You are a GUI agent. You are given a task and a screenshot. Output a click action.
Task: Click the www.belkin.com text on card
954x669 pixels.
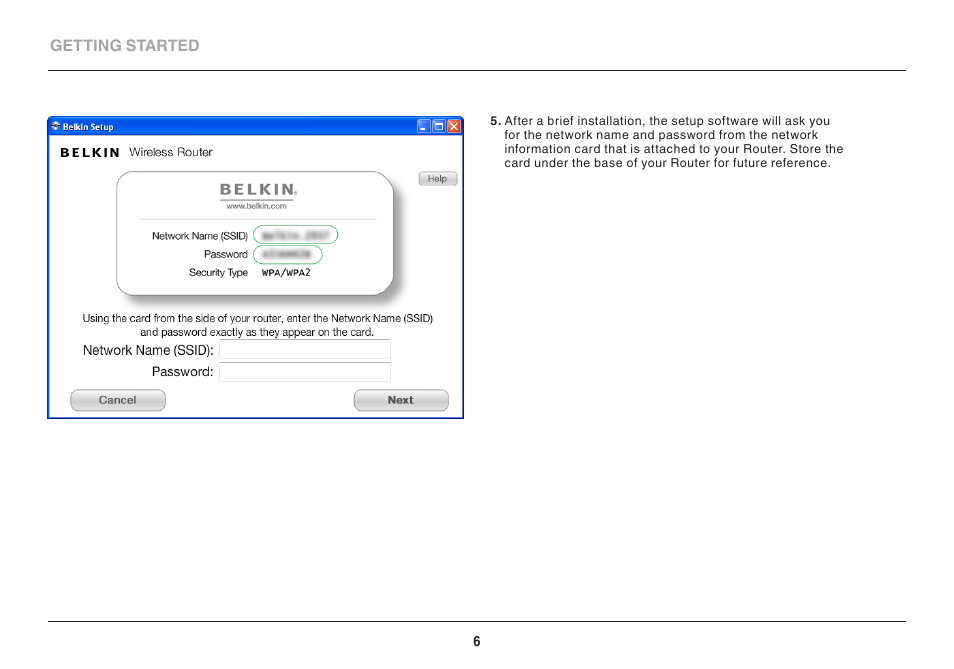point(256,206)
